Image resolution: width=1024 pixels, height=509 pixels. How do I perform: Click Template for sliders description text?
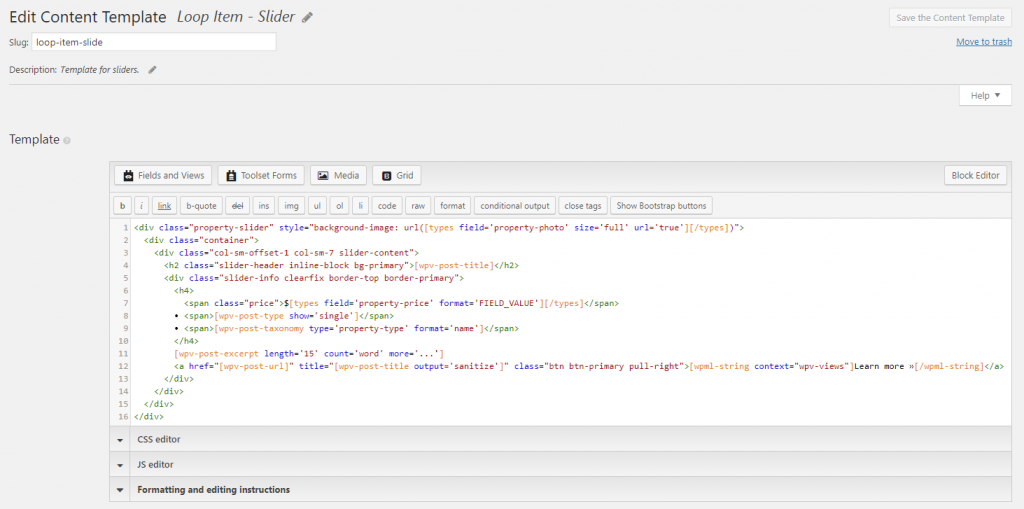click(99, 69)
